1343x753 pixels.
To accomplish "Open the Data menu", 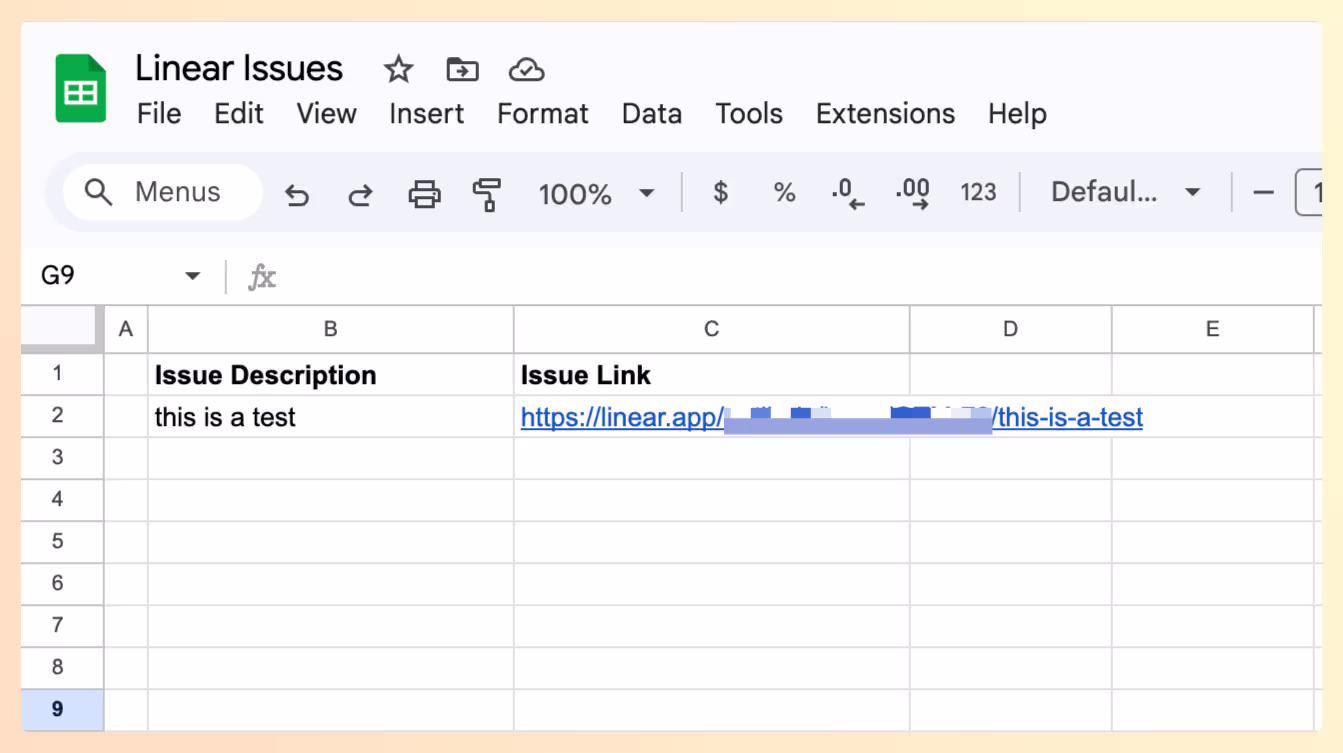I will [x=652, y=114].
